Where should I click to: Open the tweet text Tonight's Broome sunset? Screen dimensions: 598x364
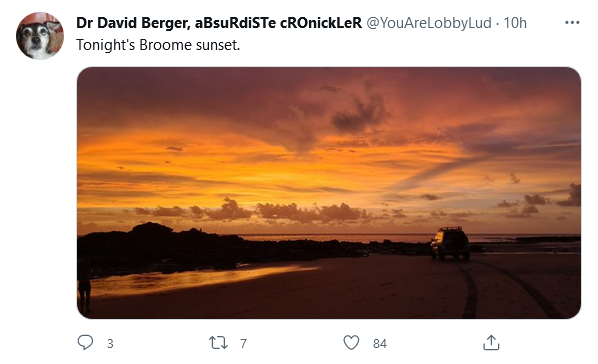point(158,45)
